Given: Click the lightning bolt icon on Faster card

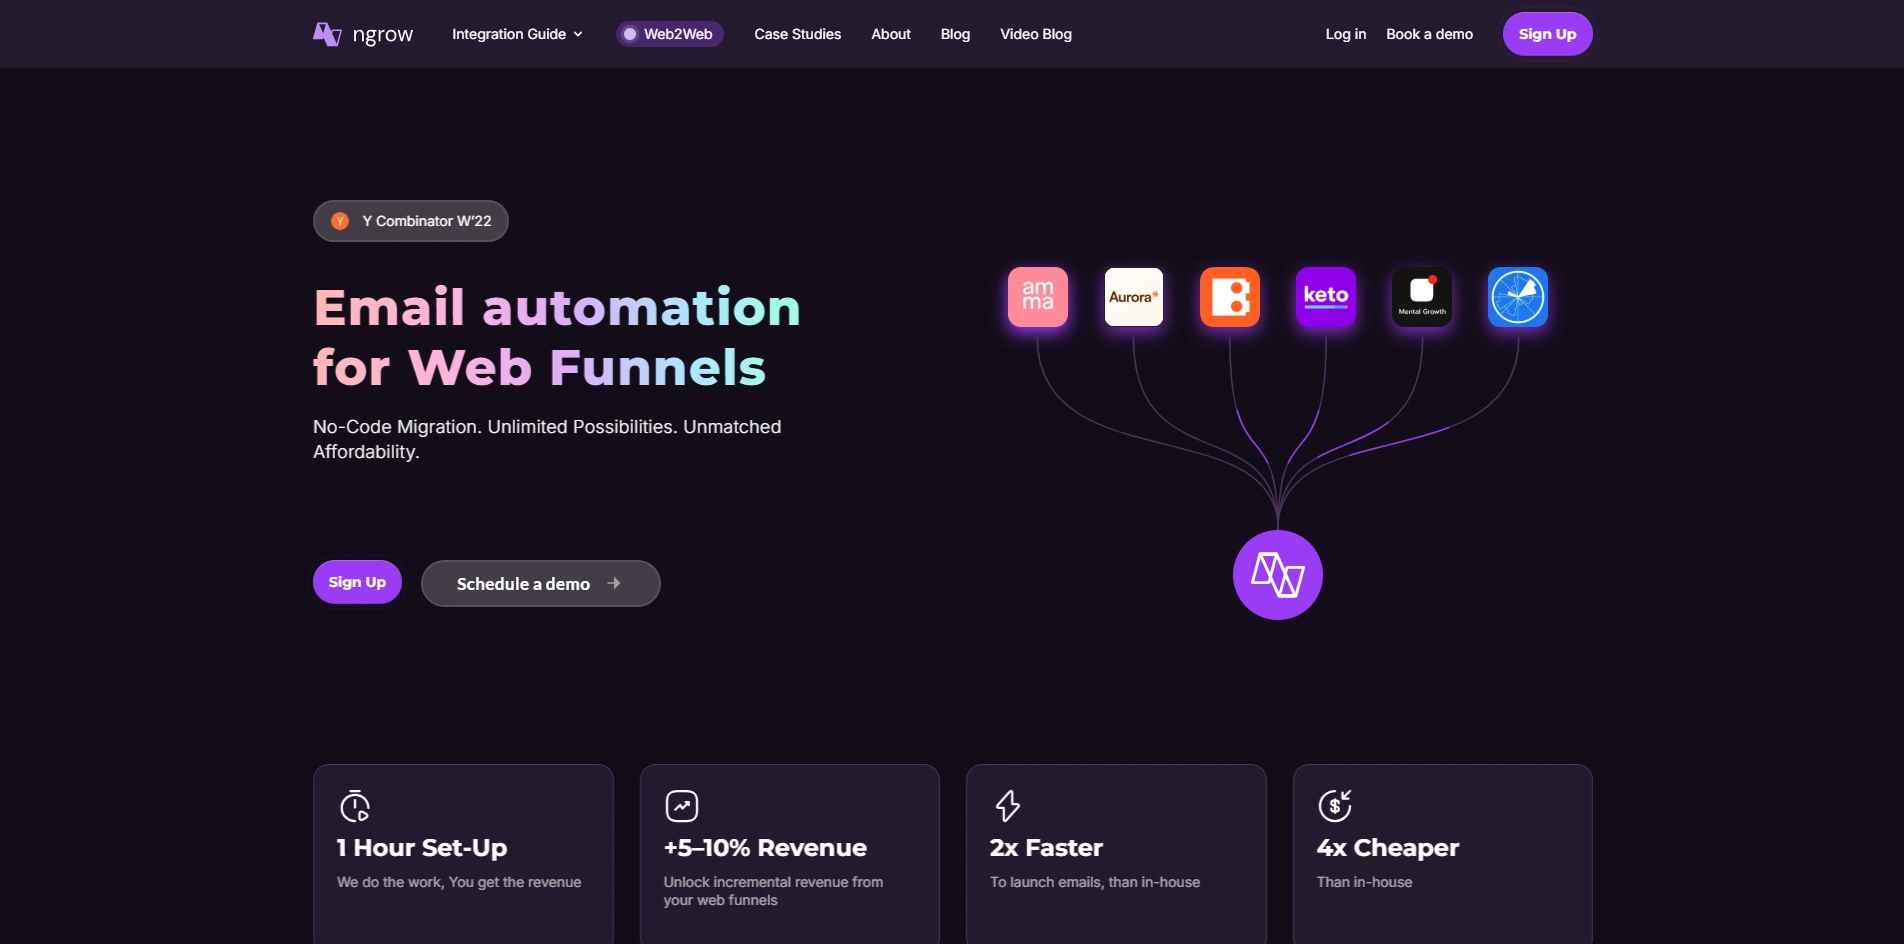Looking at the screenshot, I should tap(1008, 806).
